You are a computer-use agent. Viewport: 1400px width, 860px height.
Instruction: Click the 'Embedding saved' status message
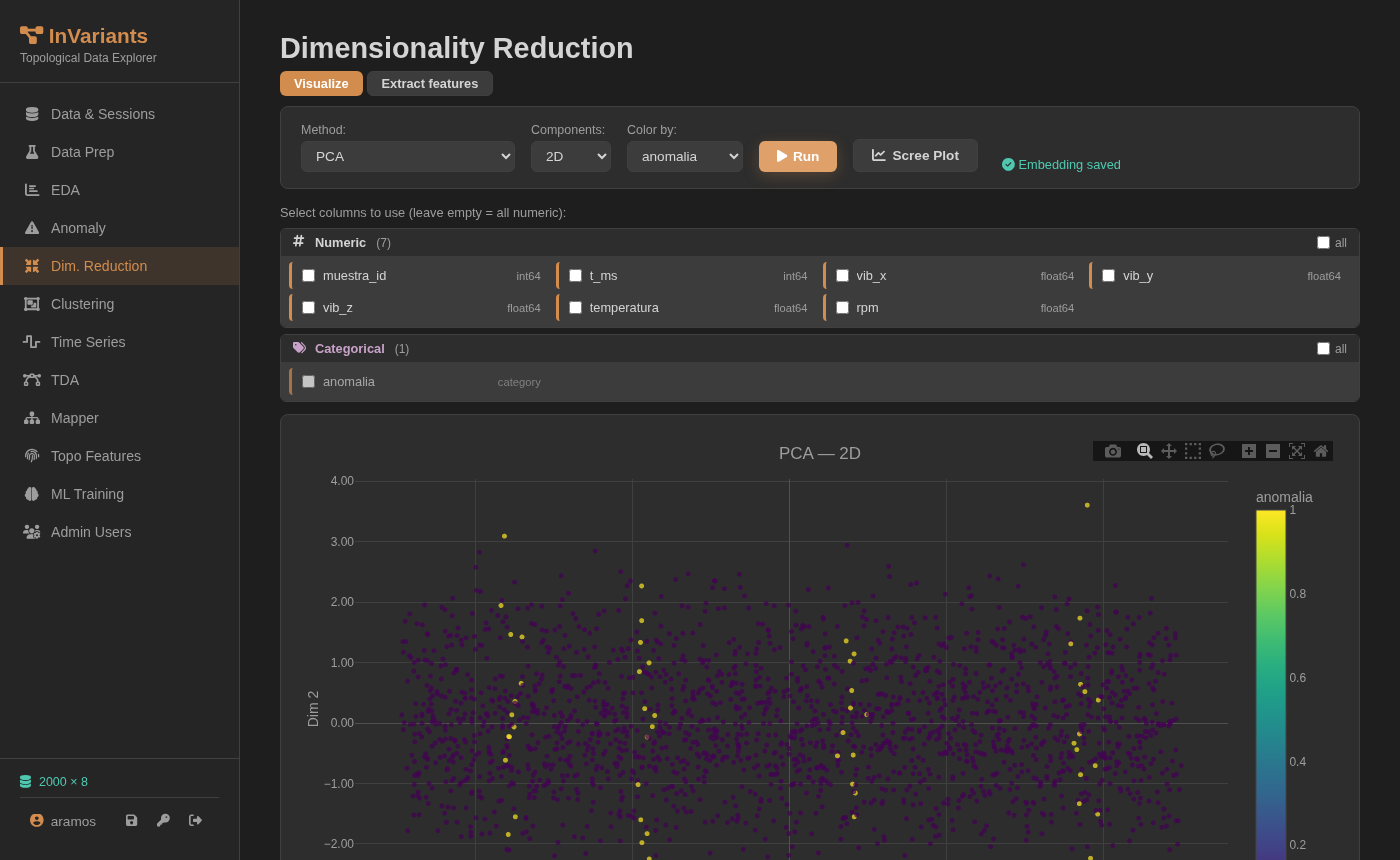coord(1061,164)
